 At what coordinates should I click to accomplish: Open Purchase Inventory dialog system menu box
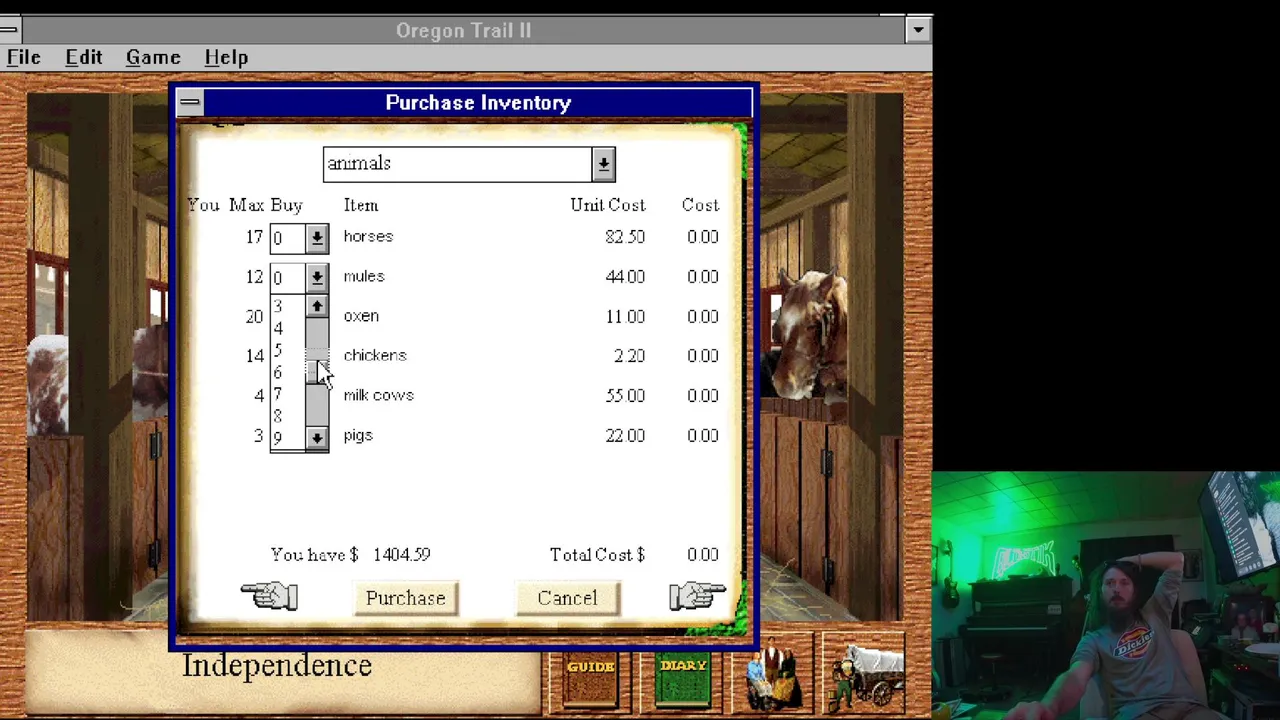pos(190,102)
